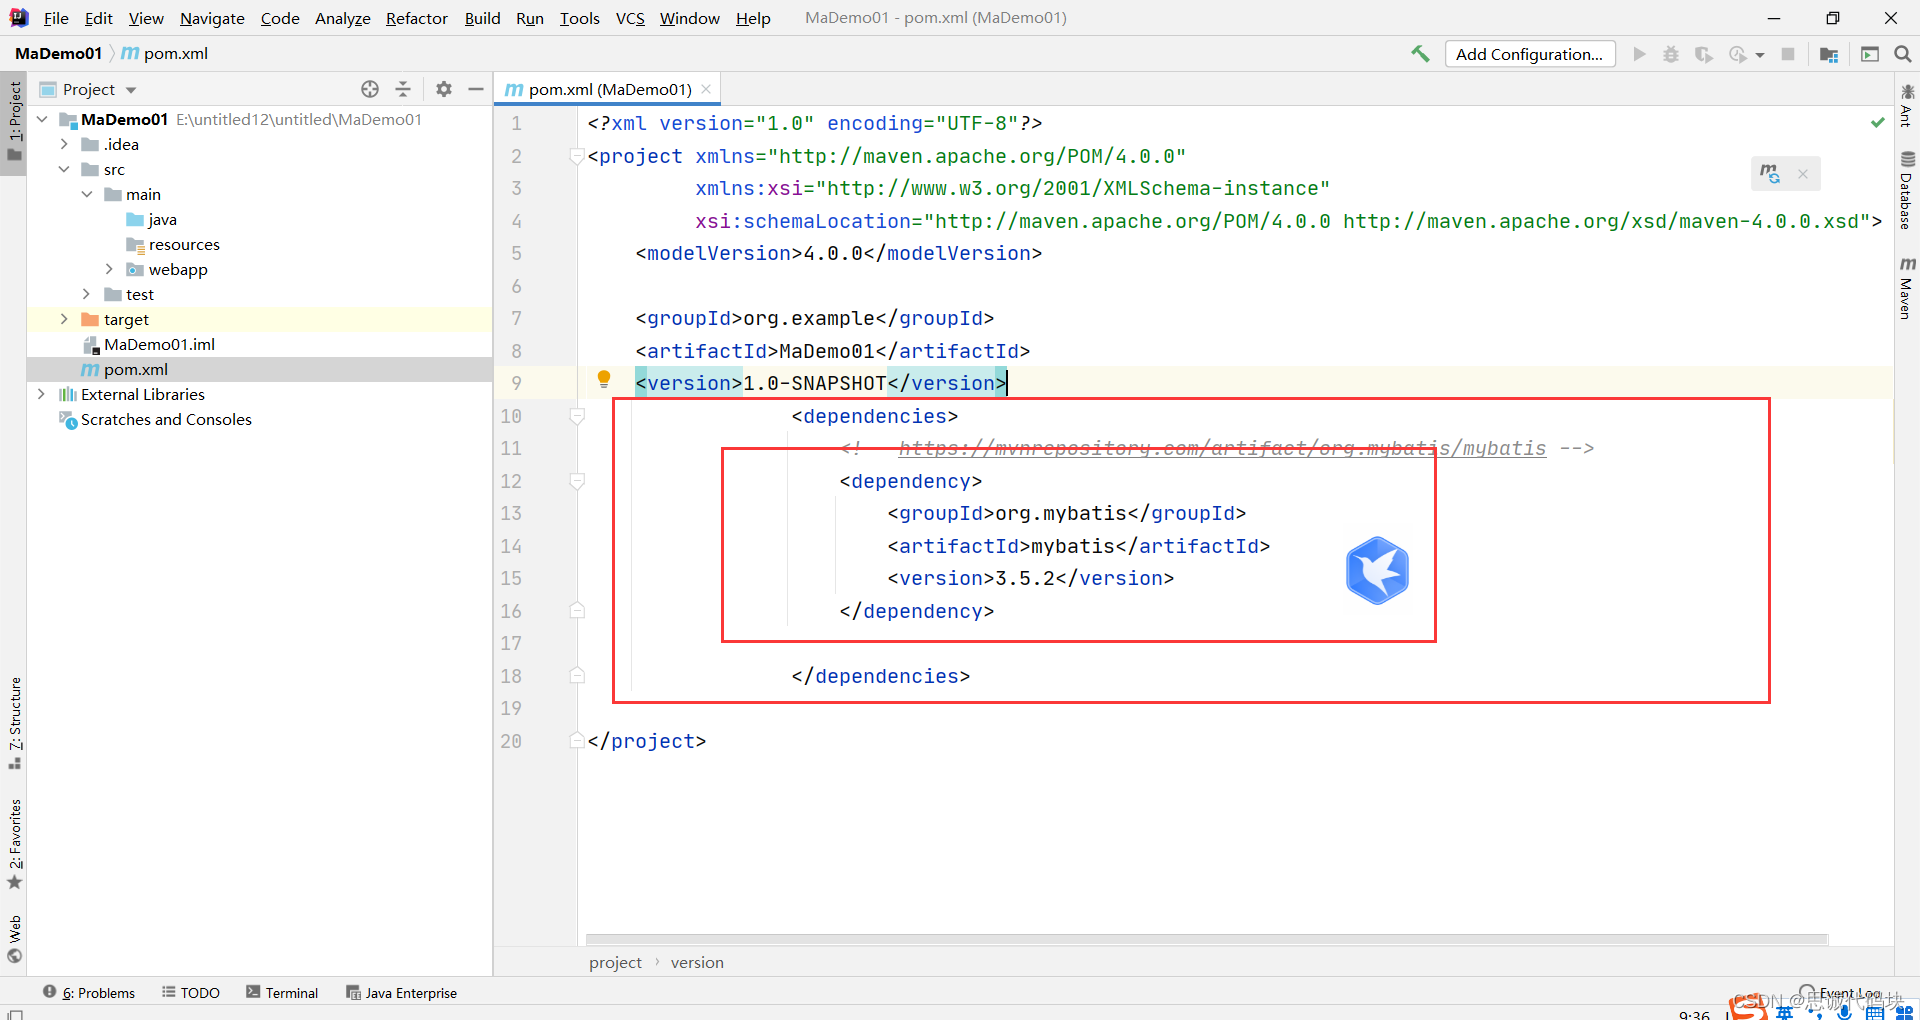The width and height of the screenshot is (1920, 1020).
Task: Open the VCS menu
Action: pos(630,18)
